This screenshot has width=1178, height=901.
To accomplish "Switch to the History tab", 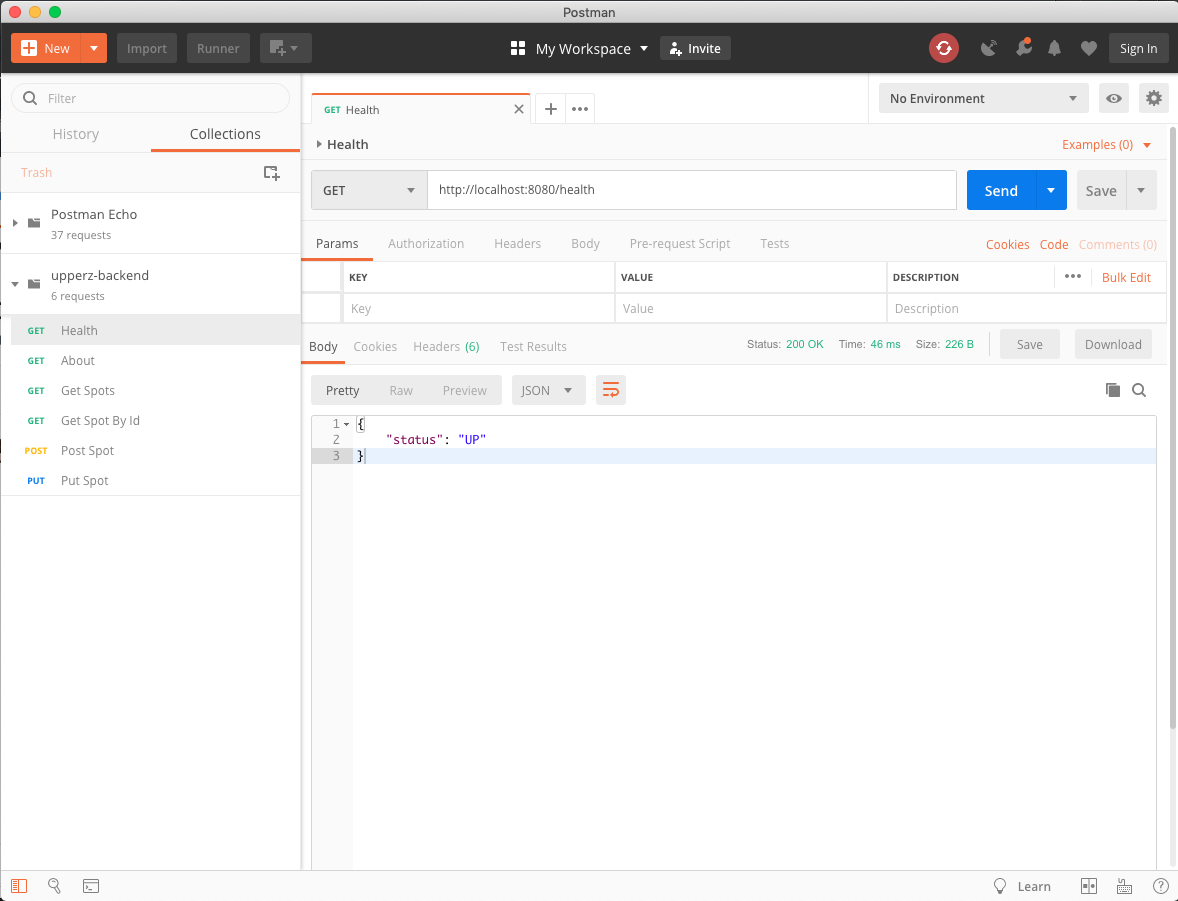I will point(76,134).
